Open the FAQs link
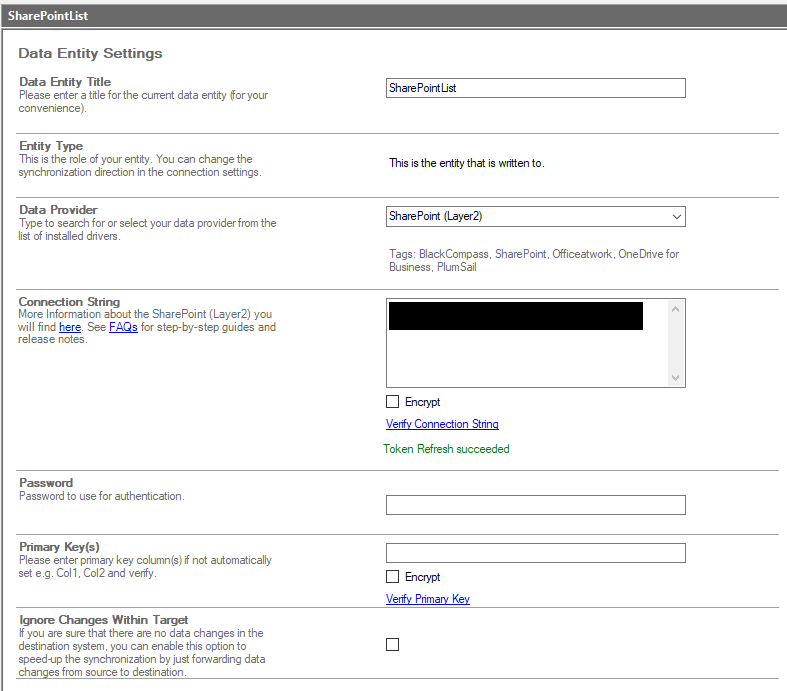787x691 pixels. 123,327
